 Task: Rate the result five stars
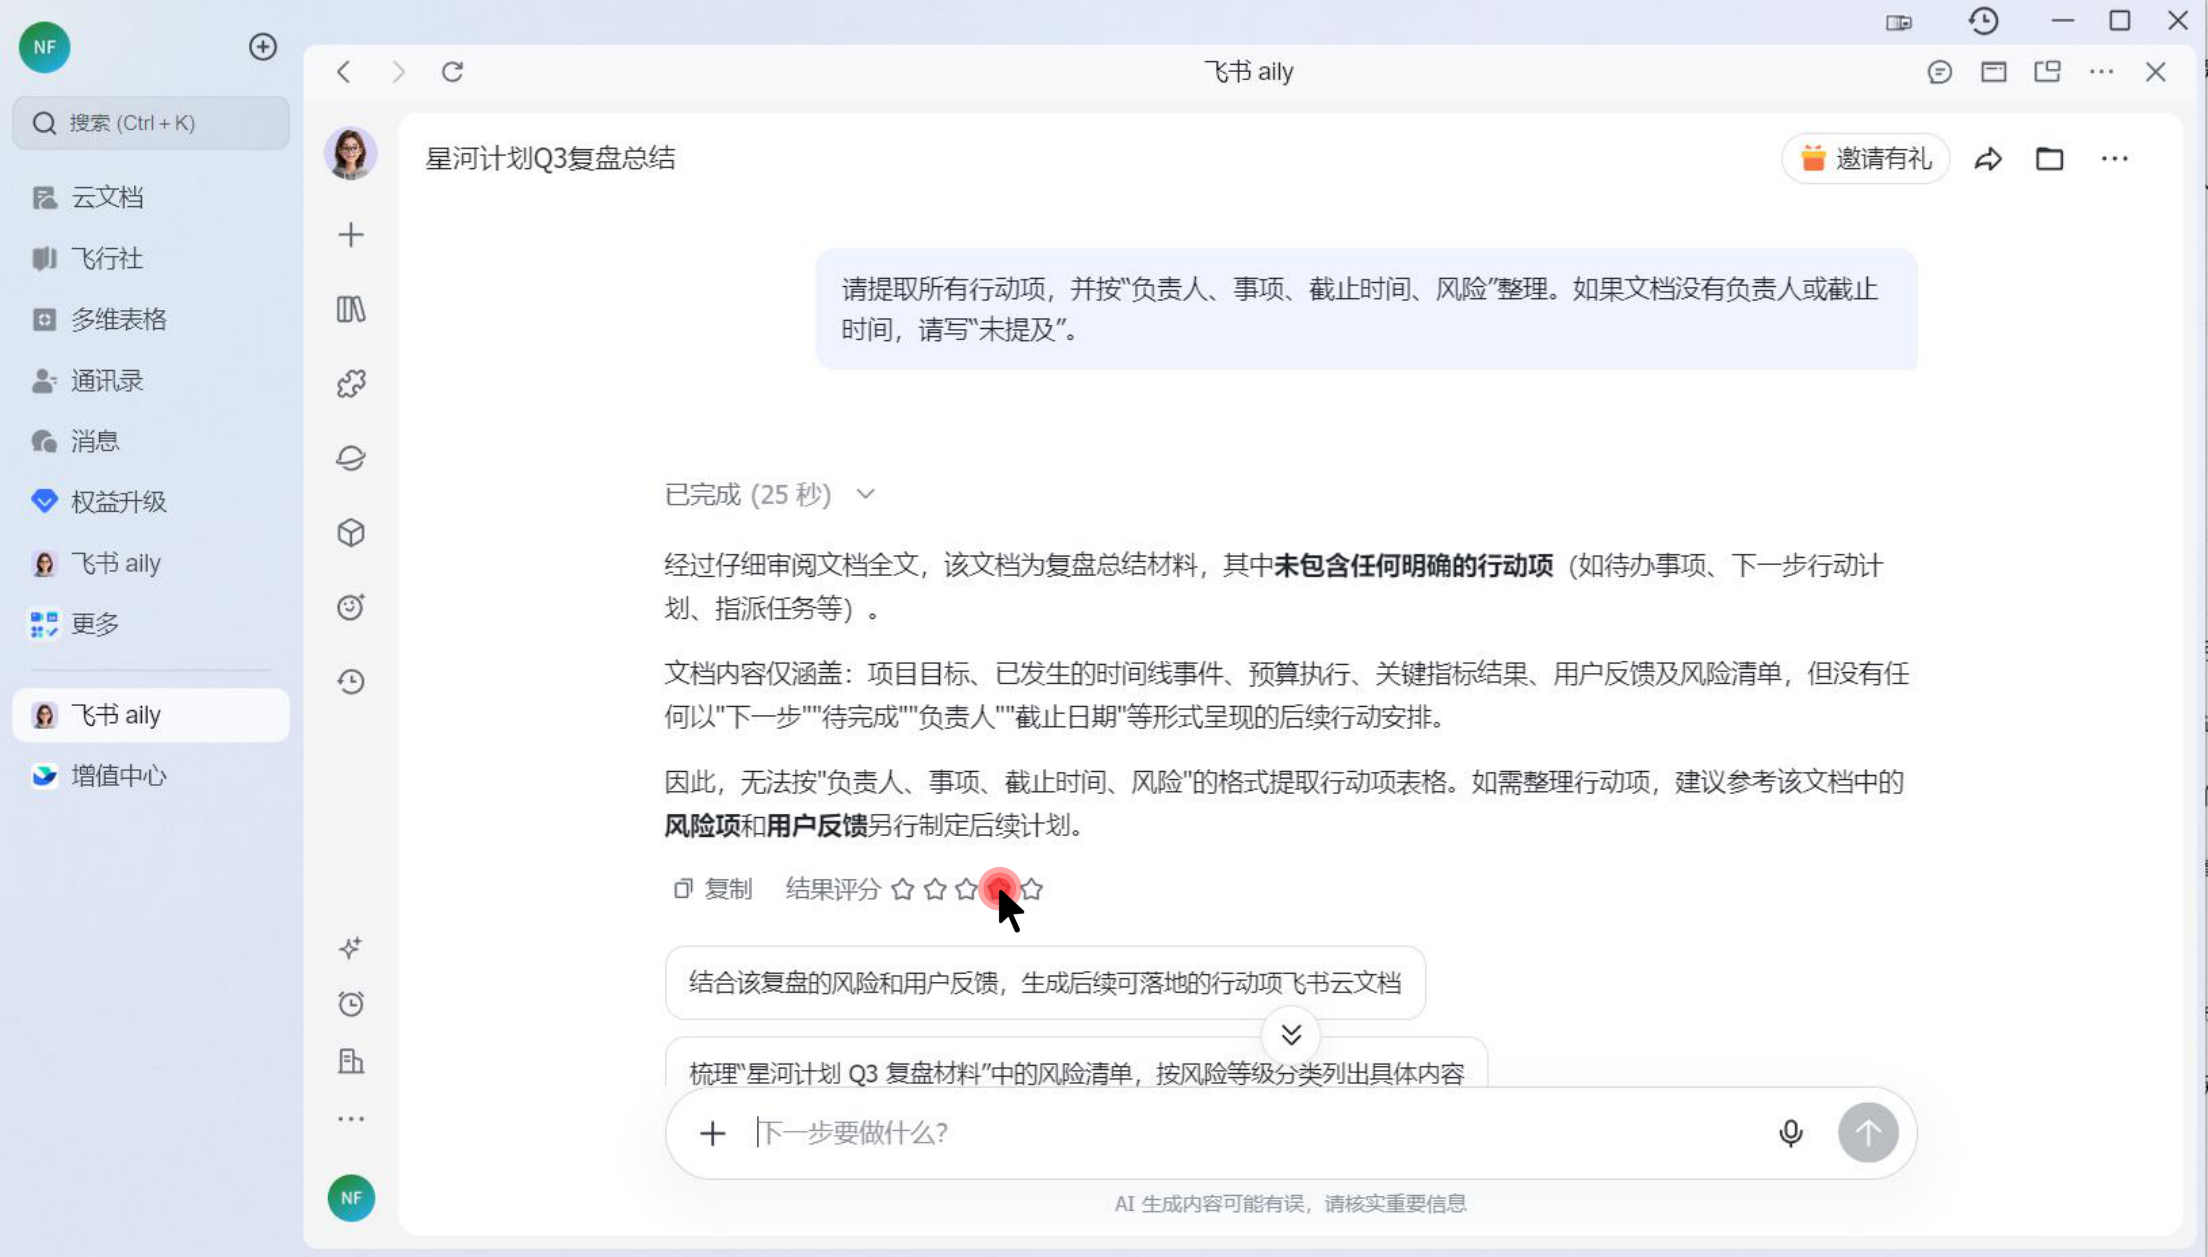point(1032,889)
